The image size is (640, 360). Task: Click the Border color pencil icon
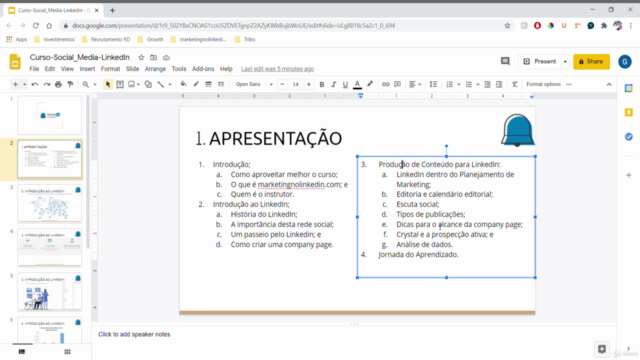[196, 84]
